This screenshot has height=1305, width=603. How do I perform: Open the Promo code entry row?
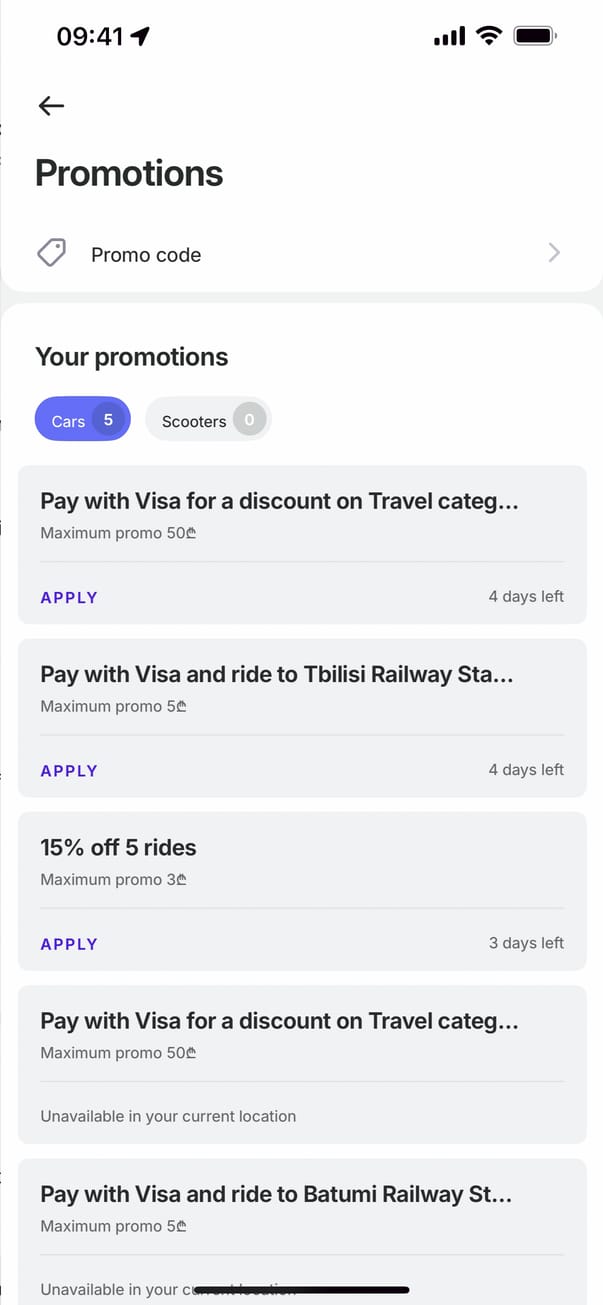pos(300,254)
